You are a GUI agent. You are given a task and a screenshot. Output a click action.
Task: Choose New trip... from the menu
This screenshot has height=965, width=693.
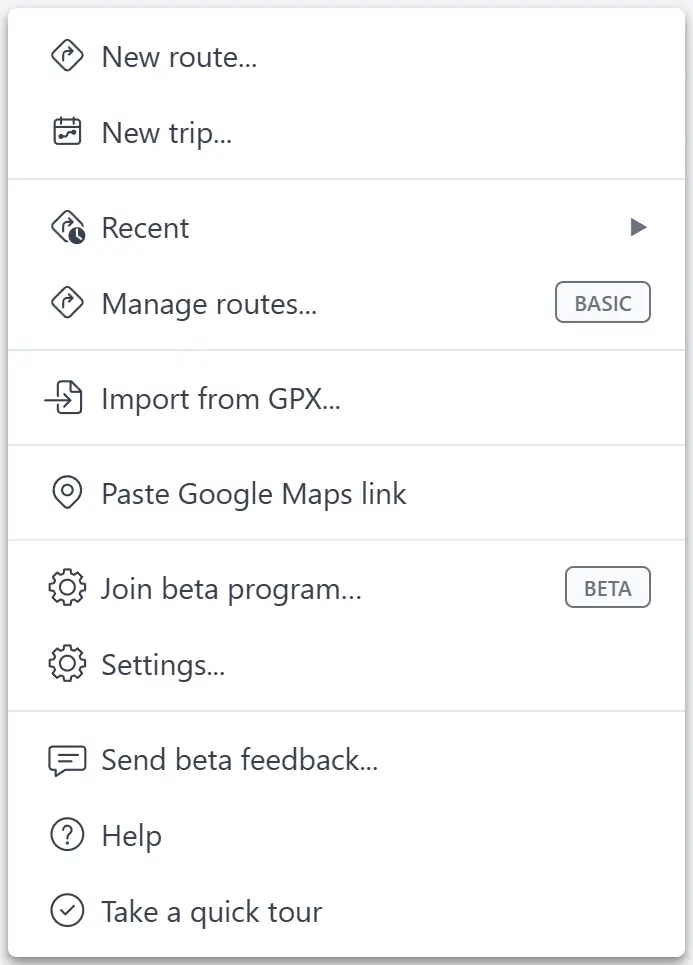point(346,132)
